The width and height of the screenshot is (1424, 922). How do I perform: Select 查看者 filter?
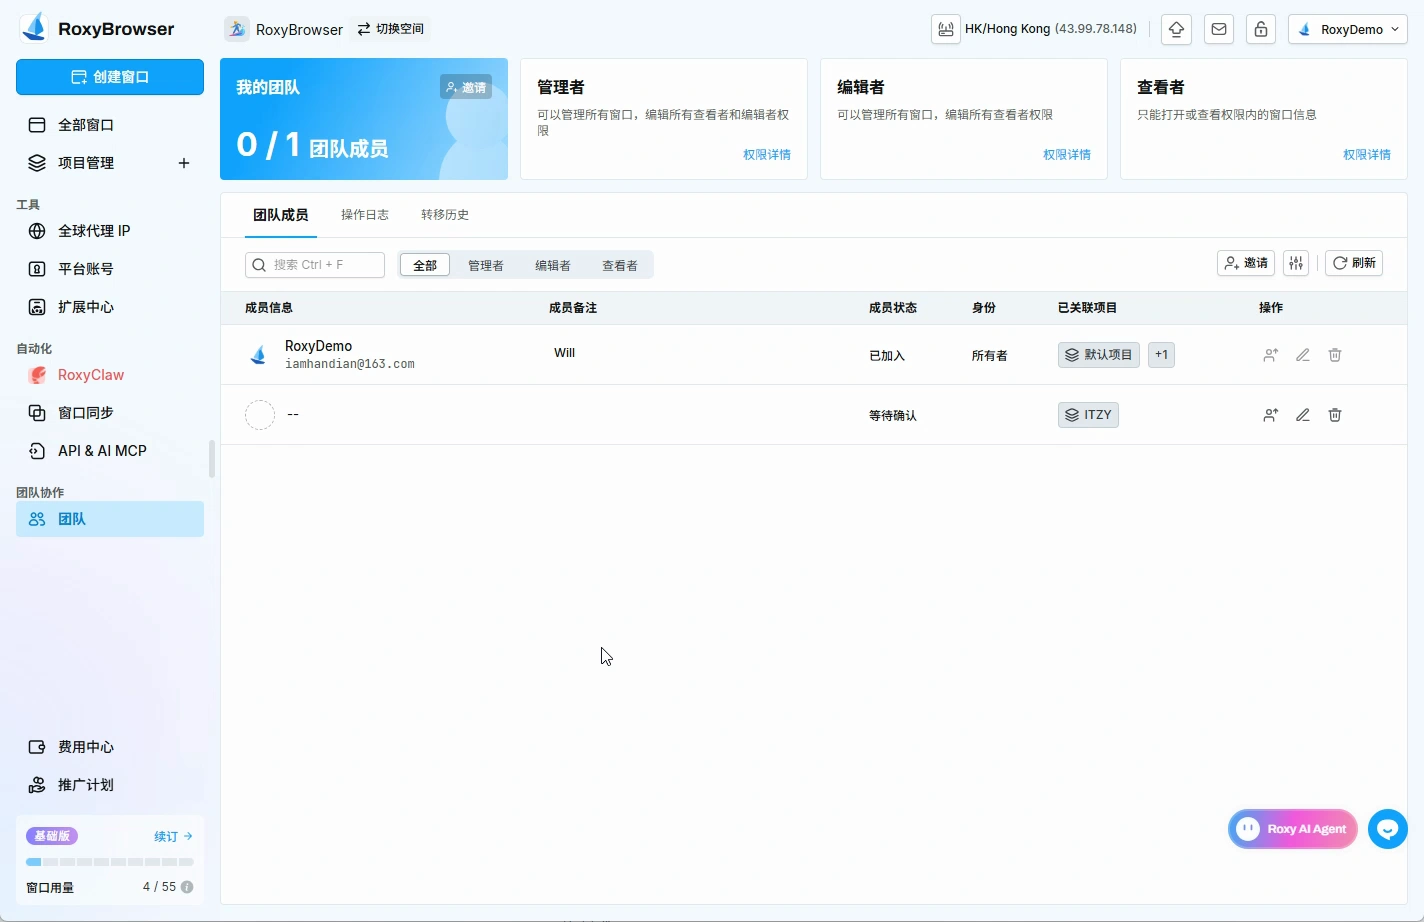(x=620, y=265)
